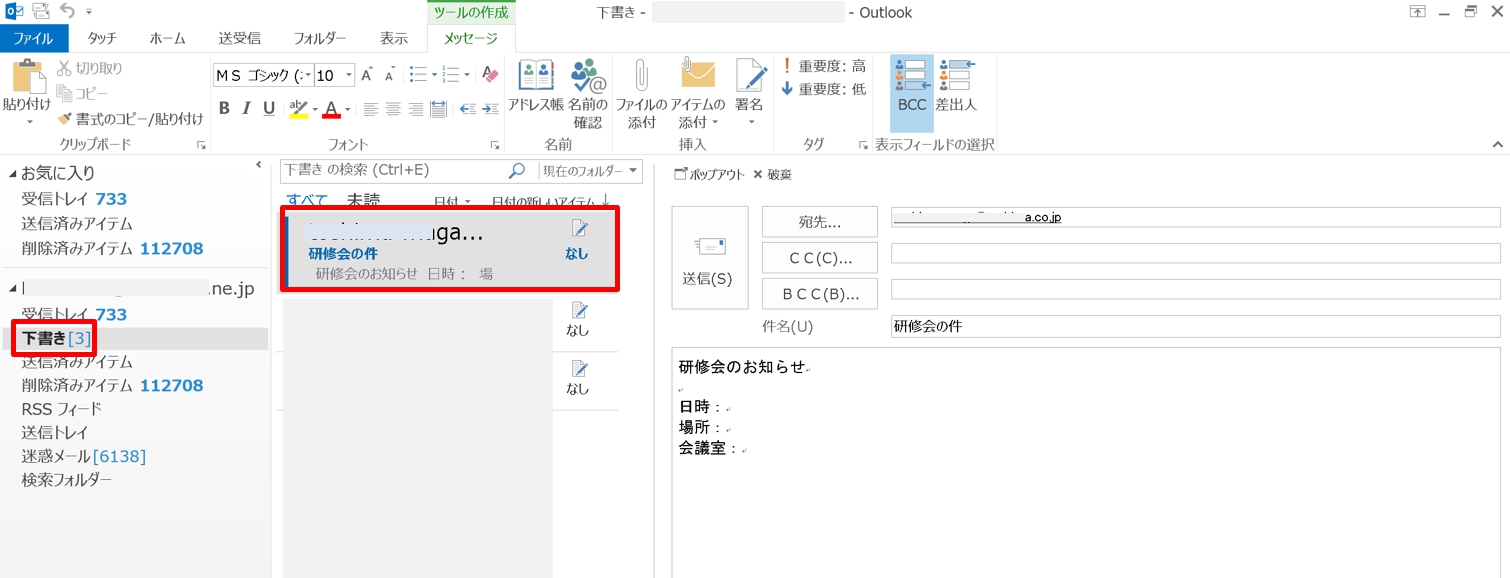Open the font size dropdown
1510x578 pixels.
pos(349,76)
